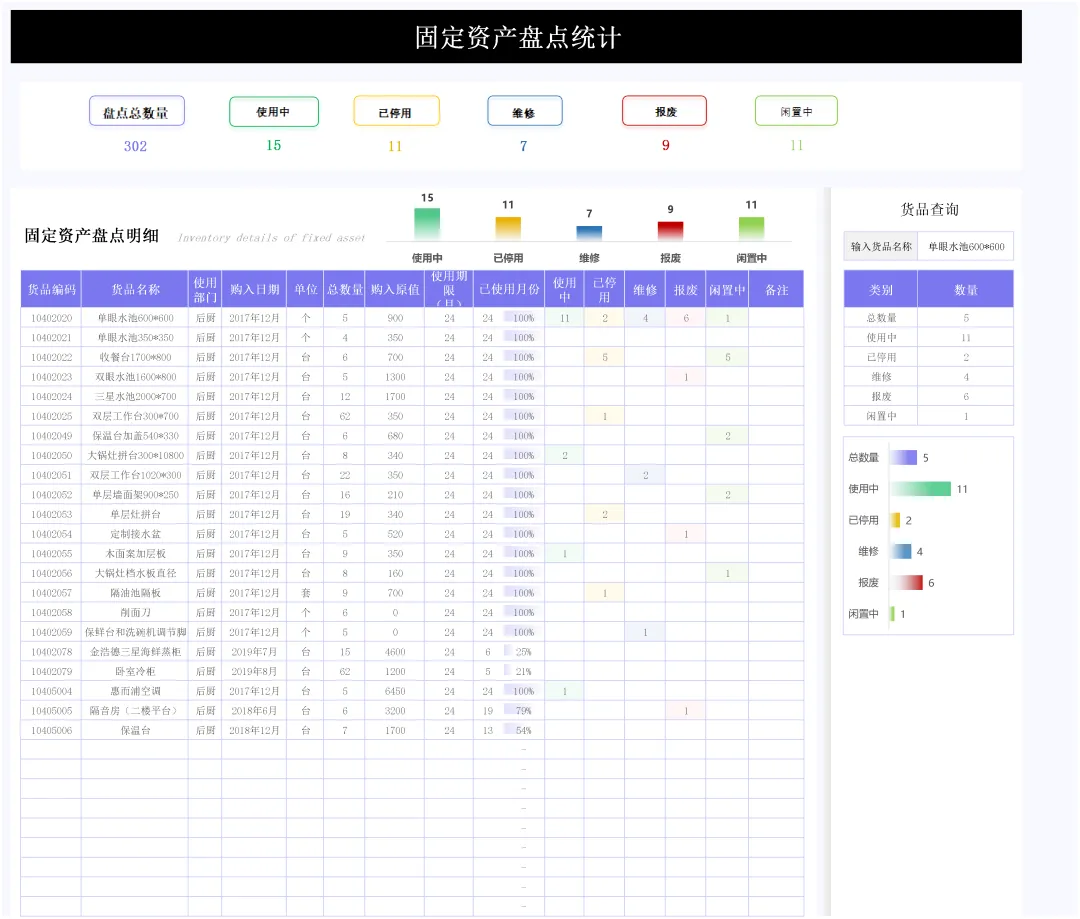Select the 卧室冷柜 name cell
Viewport: 1080px width, 919px height.
click(135, 672)
